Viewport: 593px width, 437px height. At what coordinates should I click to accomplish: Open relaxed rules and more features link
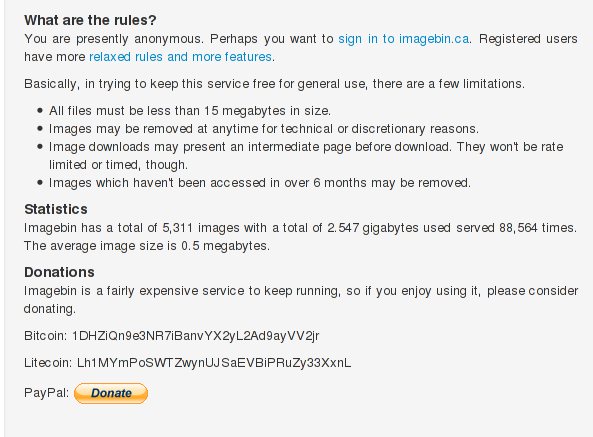click(x=180, y=57)
